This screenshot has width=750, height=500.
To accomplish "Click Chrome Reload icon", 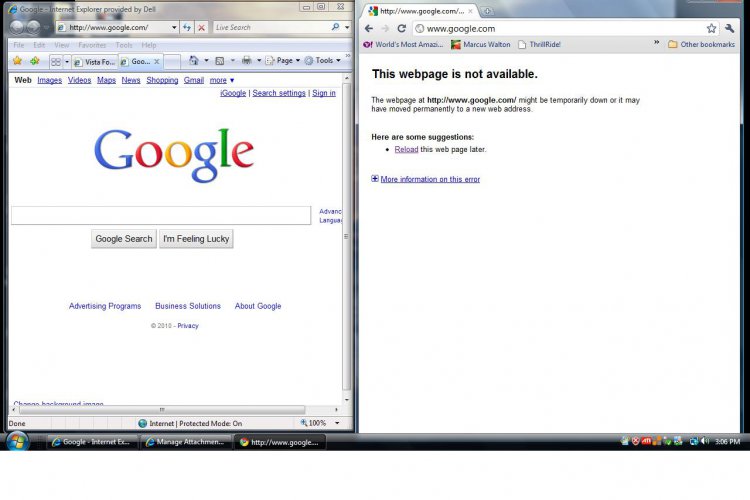I will click(402, 28).
